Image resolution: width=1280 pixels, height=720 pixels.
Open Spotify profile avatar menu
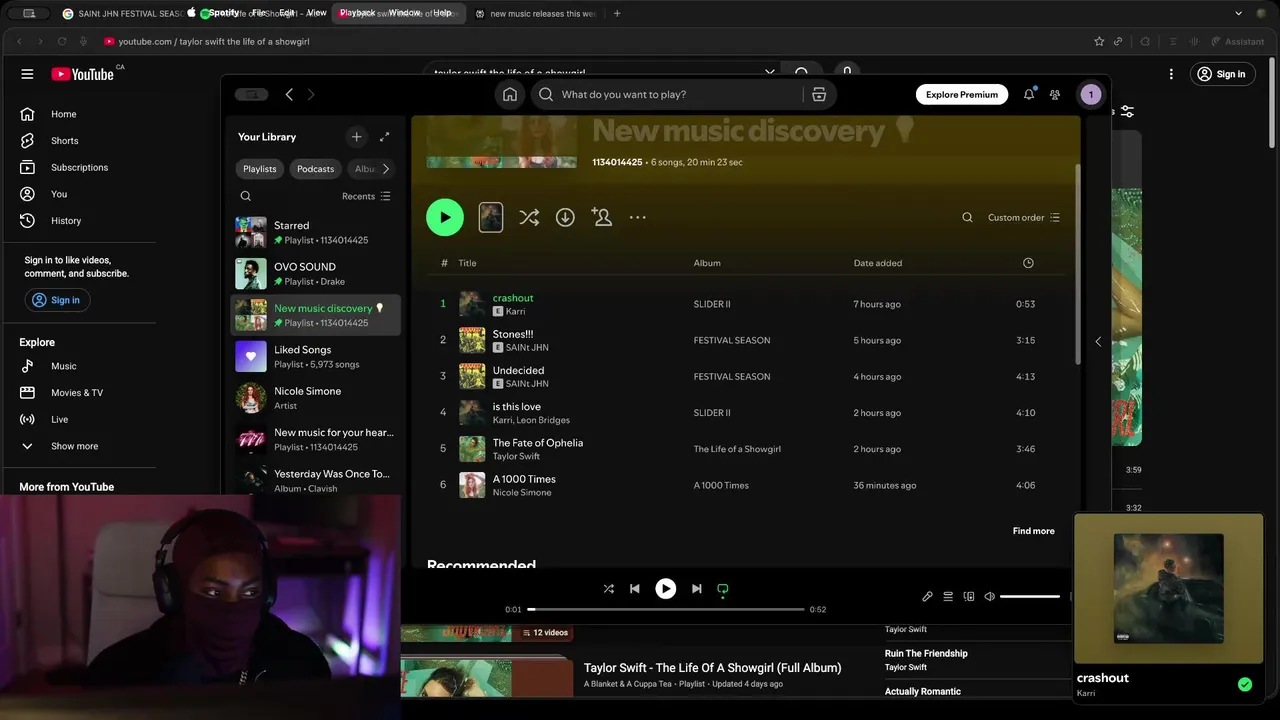1091,94
